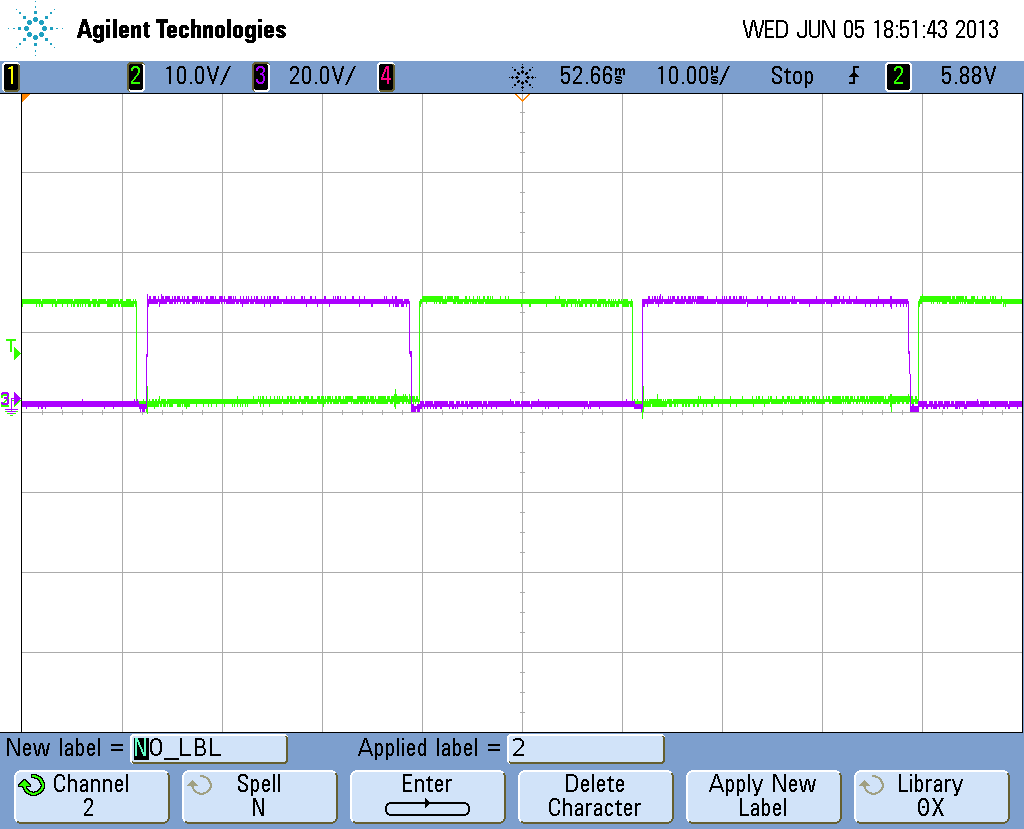
Task: Click the trigger level T marker
Action: click(12, 348)
